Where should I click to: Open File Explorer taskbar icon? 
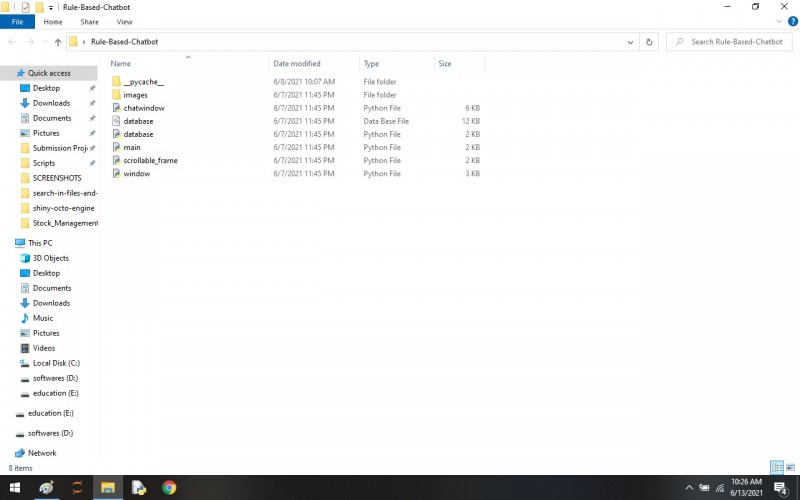pyautogui.click(x=108, y=488)
